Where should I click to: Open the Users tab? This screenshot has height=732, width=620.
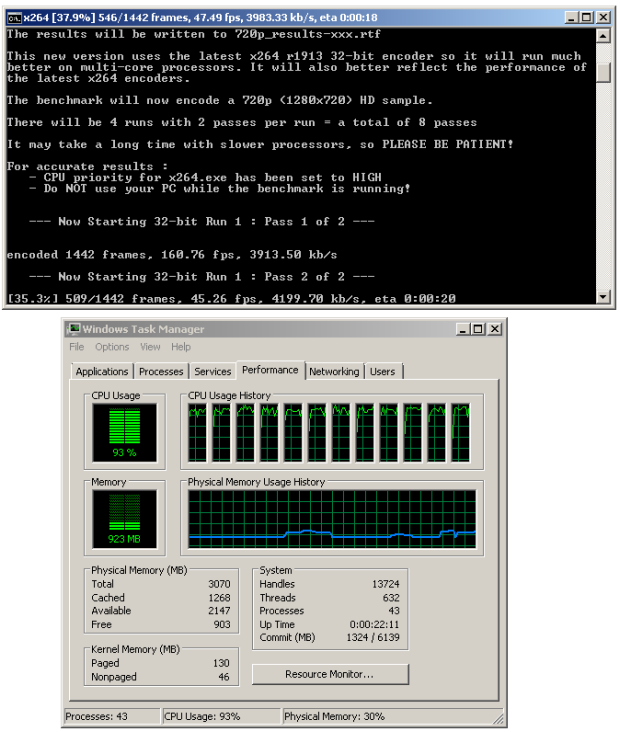pos(383,372)
